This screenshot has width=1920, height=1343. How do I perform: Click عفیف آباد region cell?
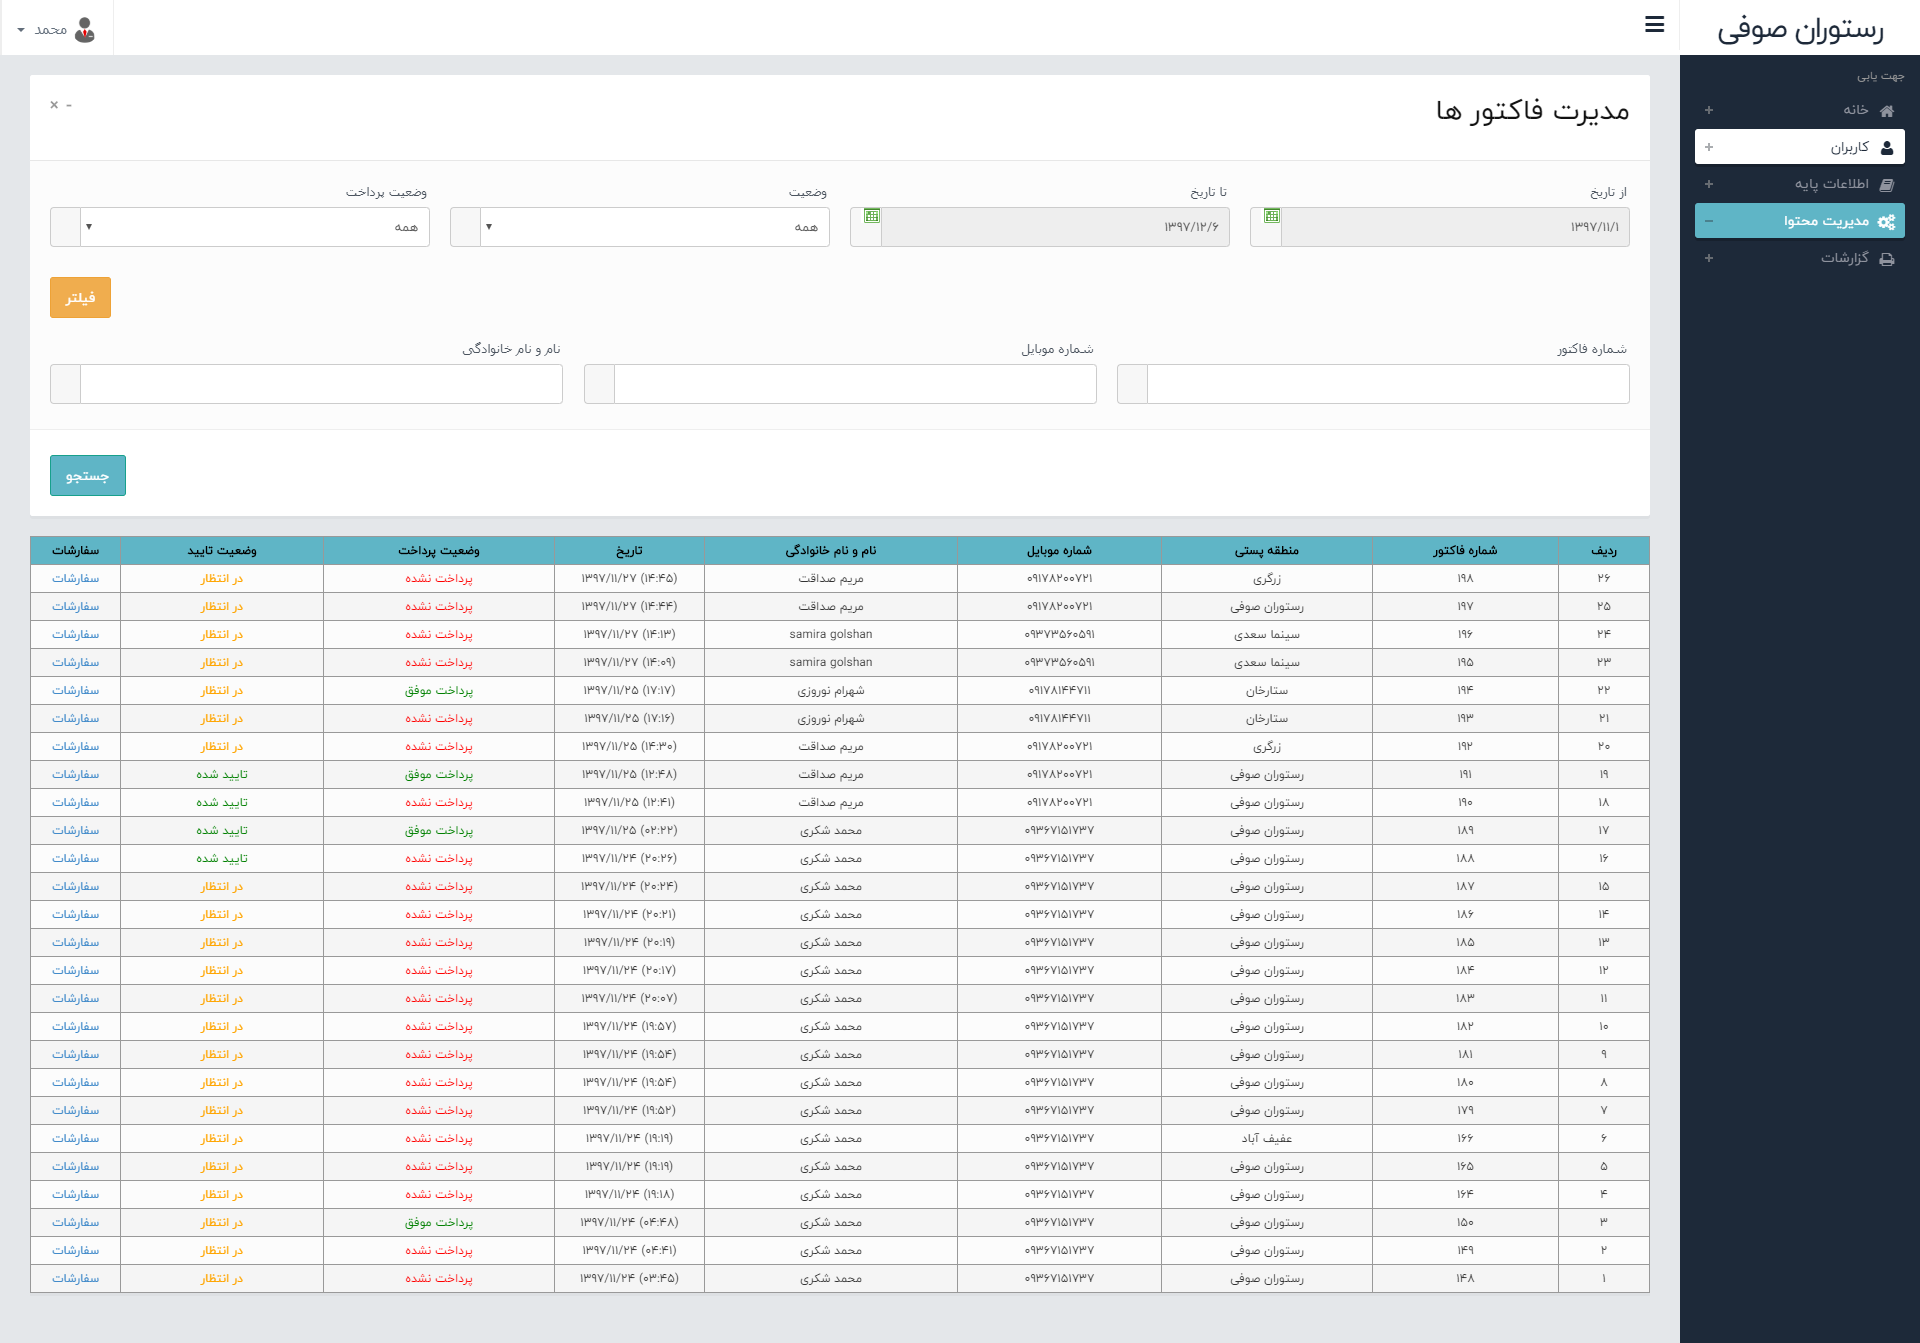click(x=1266, y=1138)
